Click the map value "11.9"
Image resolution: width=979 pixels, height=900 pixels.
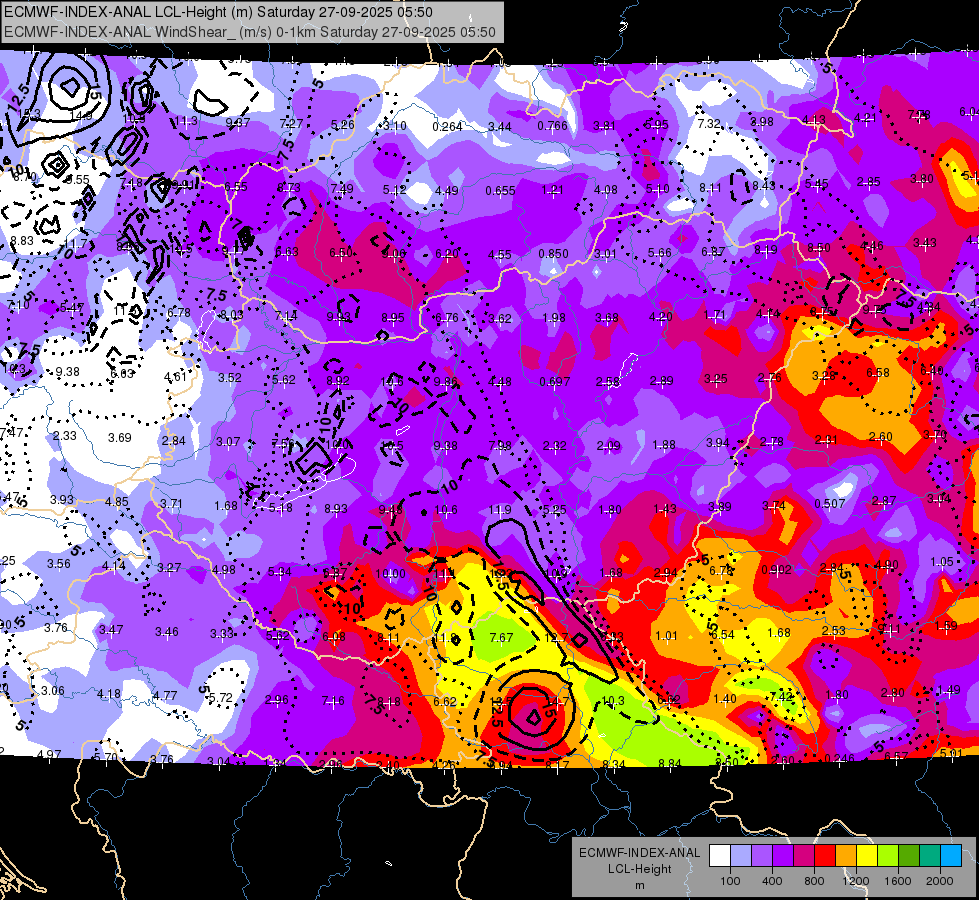point(499,510)
